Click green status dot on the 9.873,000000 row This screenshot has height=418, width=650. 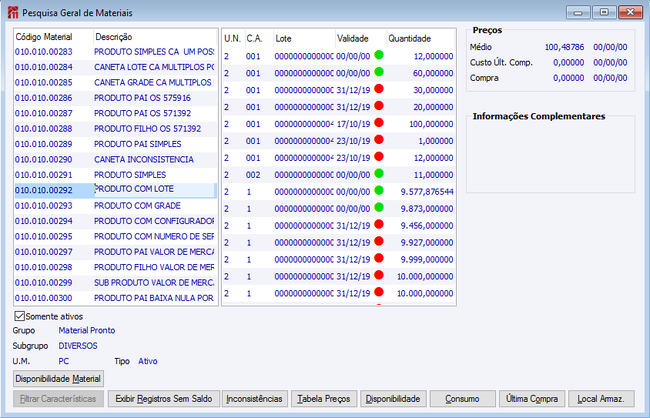click(379, 207)
